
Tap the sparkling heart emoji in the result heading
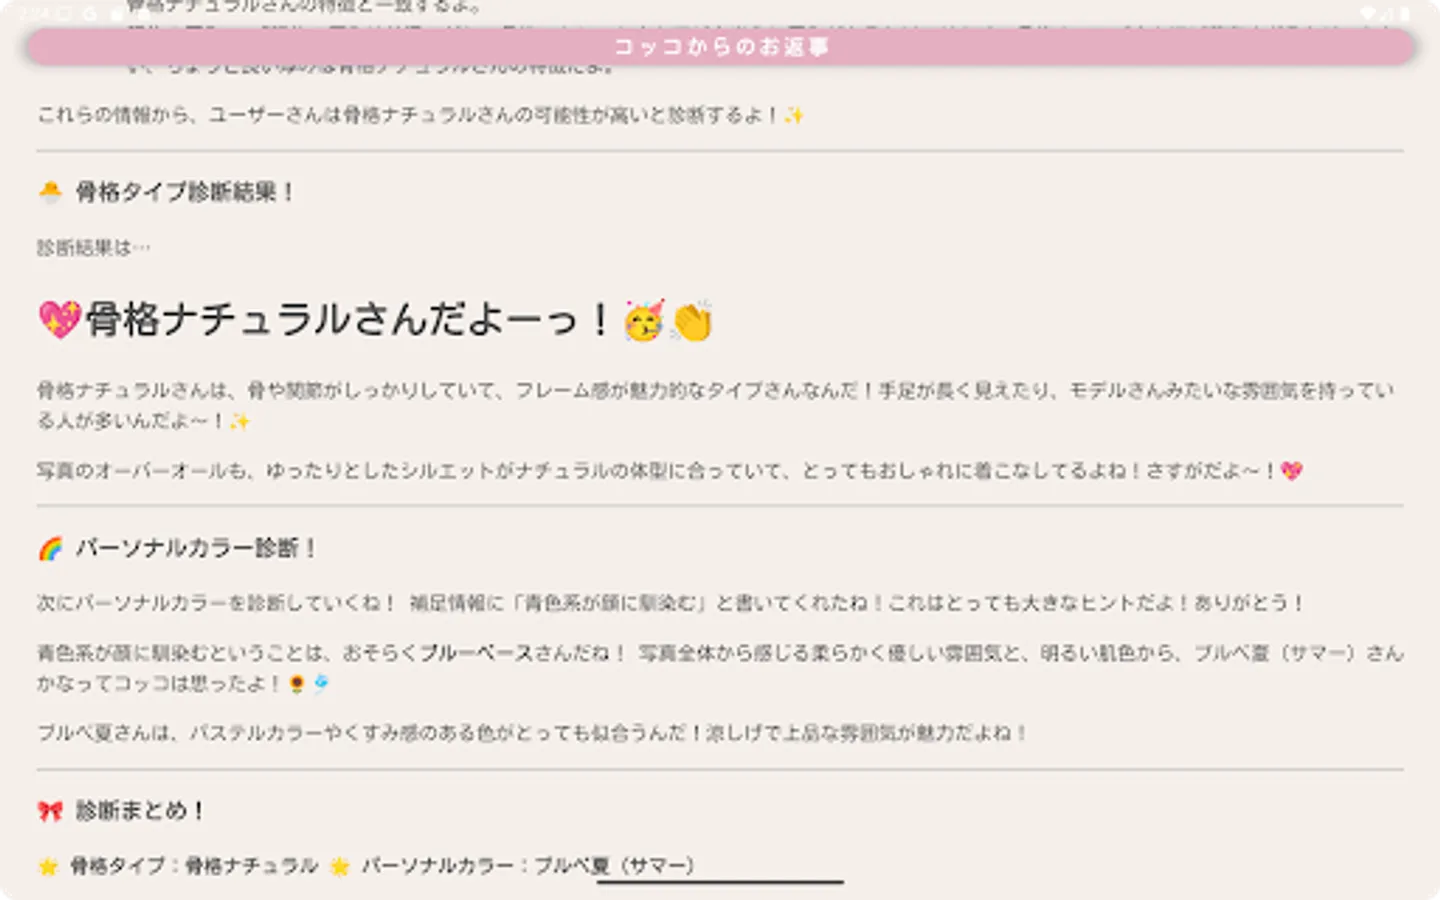60,317
